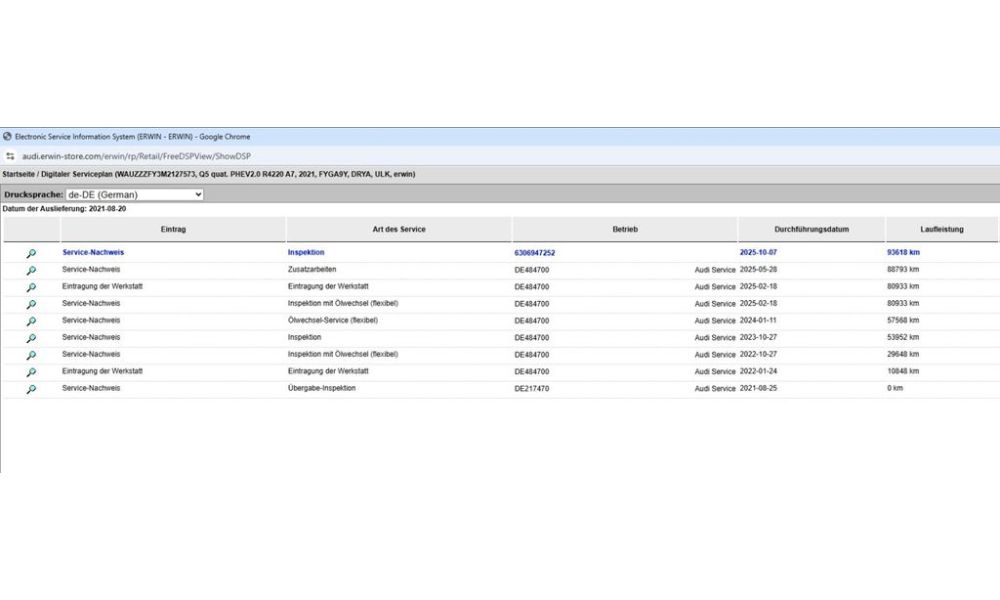Open the highlighted Service-Nachweis link in the top row
Image resolution: width=1000 pixels, height=600 pixels.
[93, 253]
